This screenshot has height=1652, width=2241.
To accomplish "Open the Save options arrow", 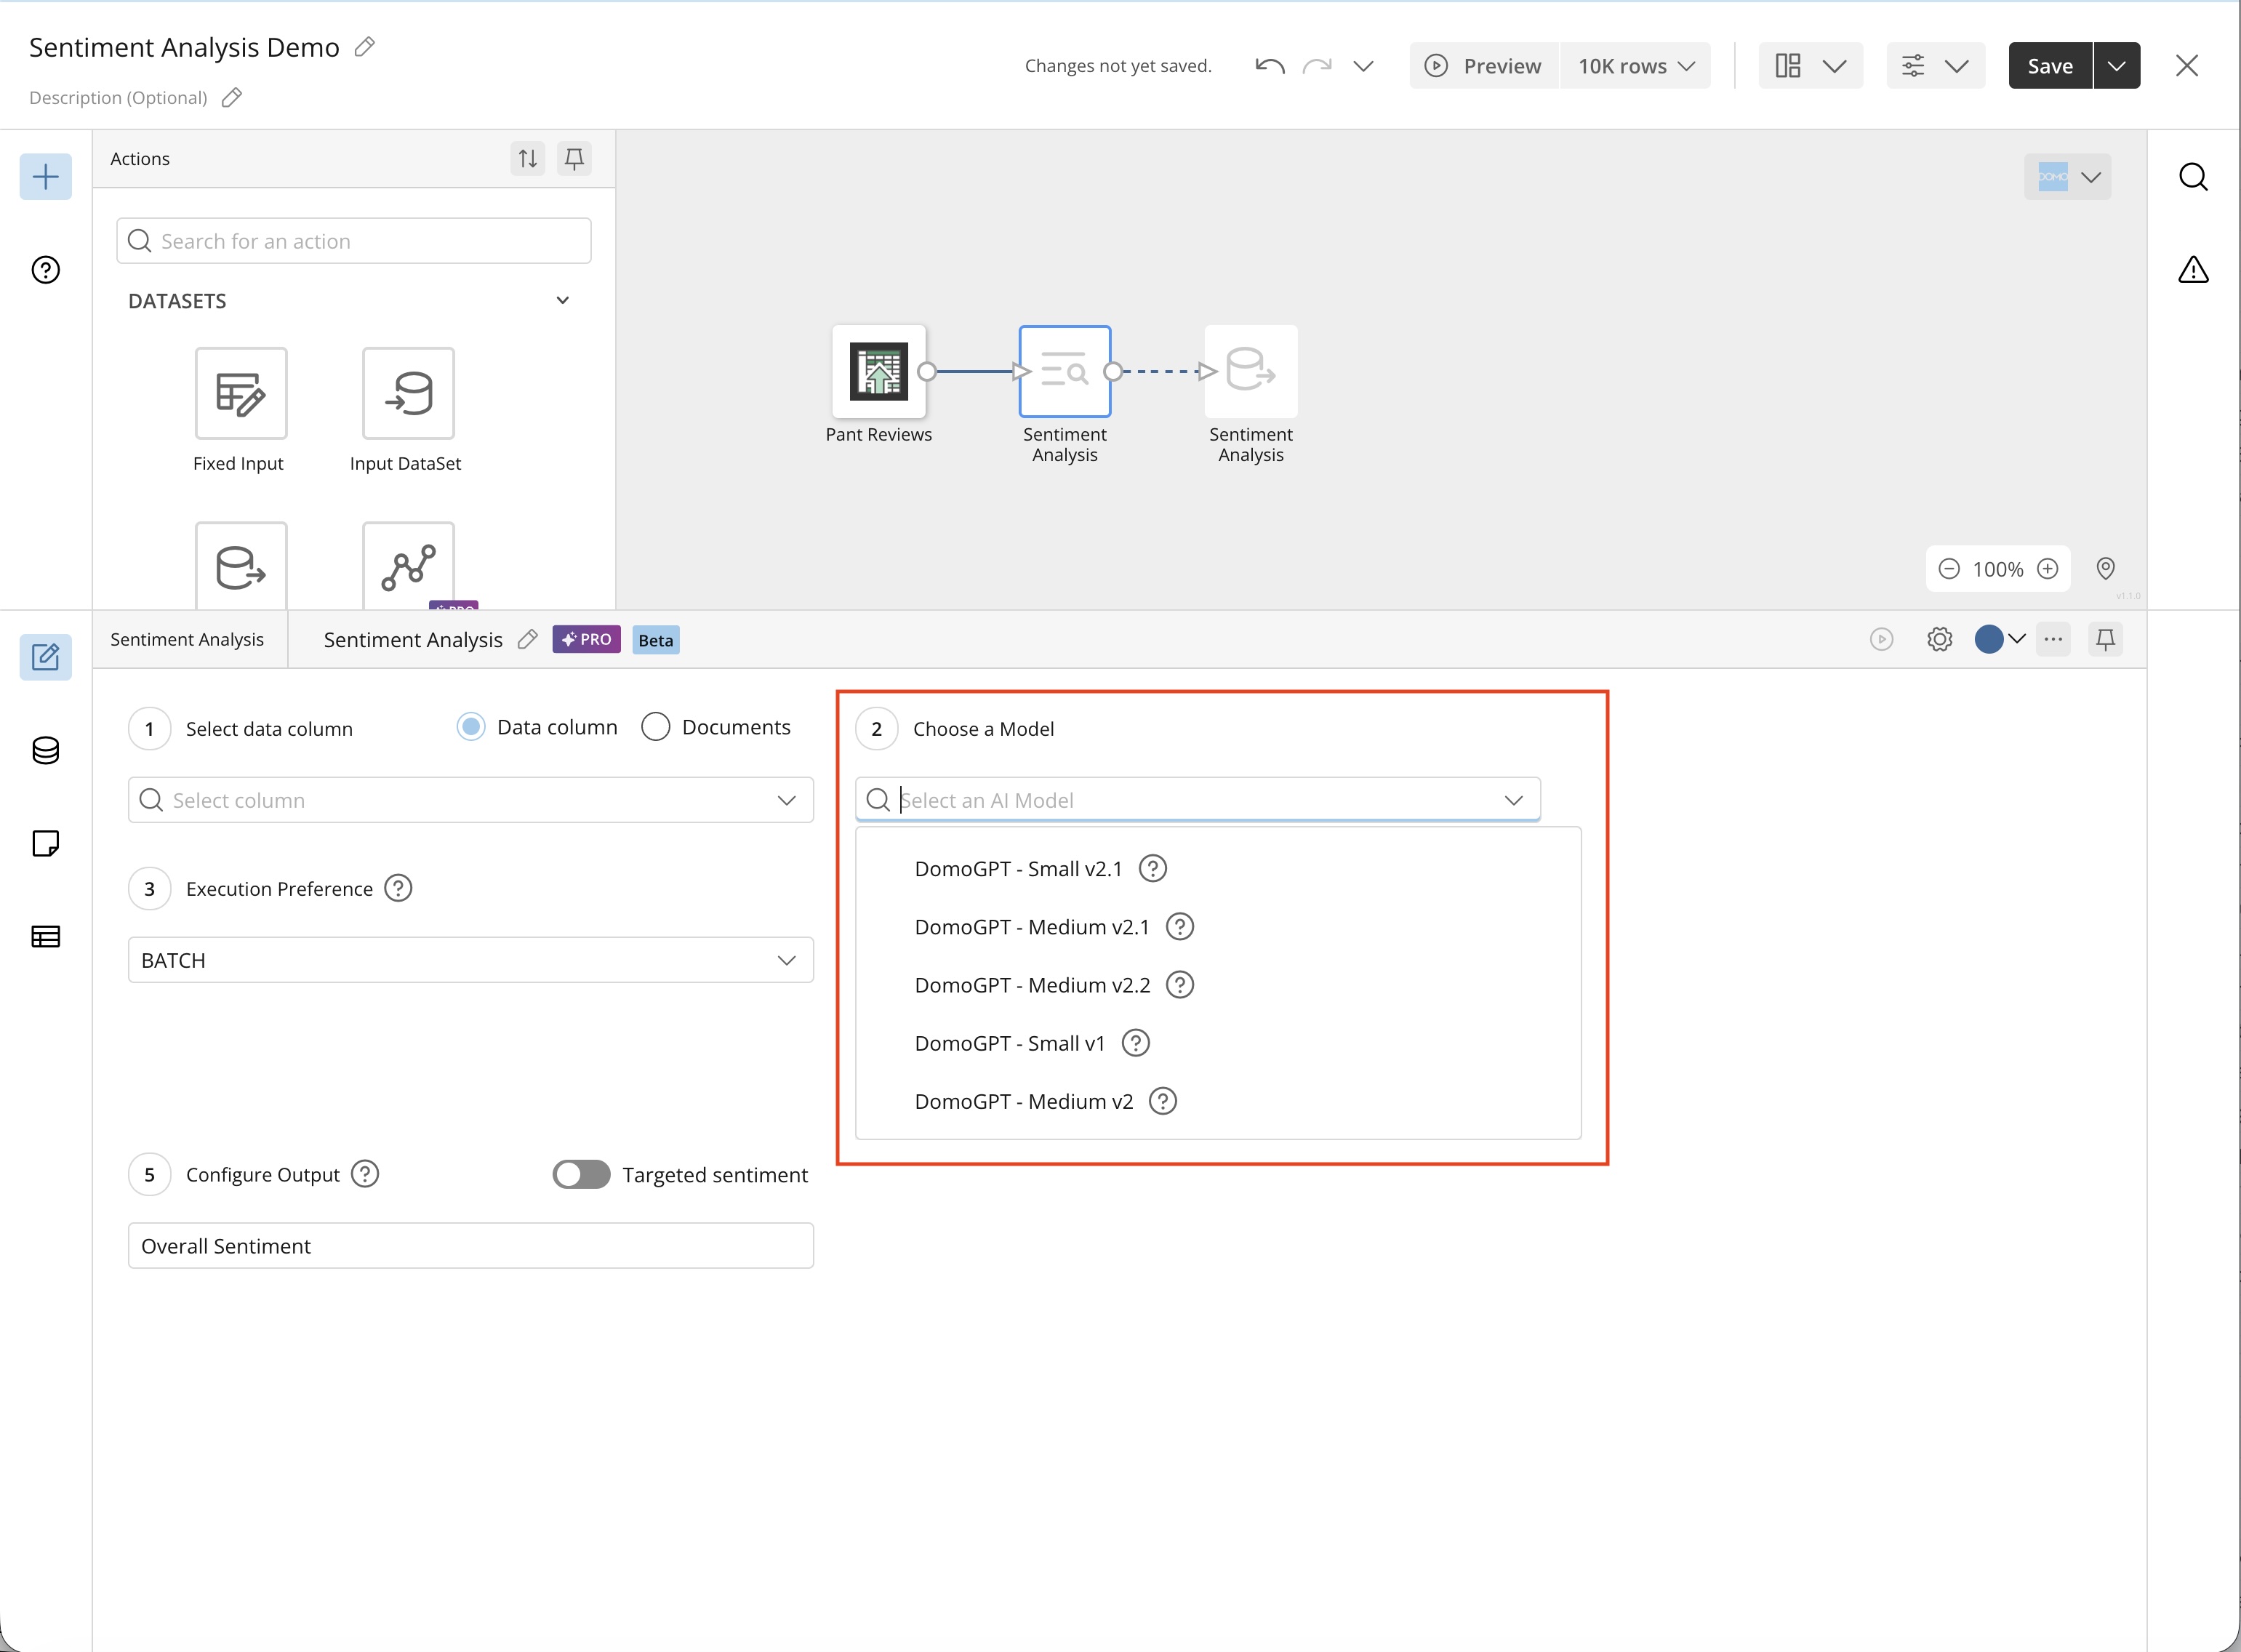I will (2117, 66).
